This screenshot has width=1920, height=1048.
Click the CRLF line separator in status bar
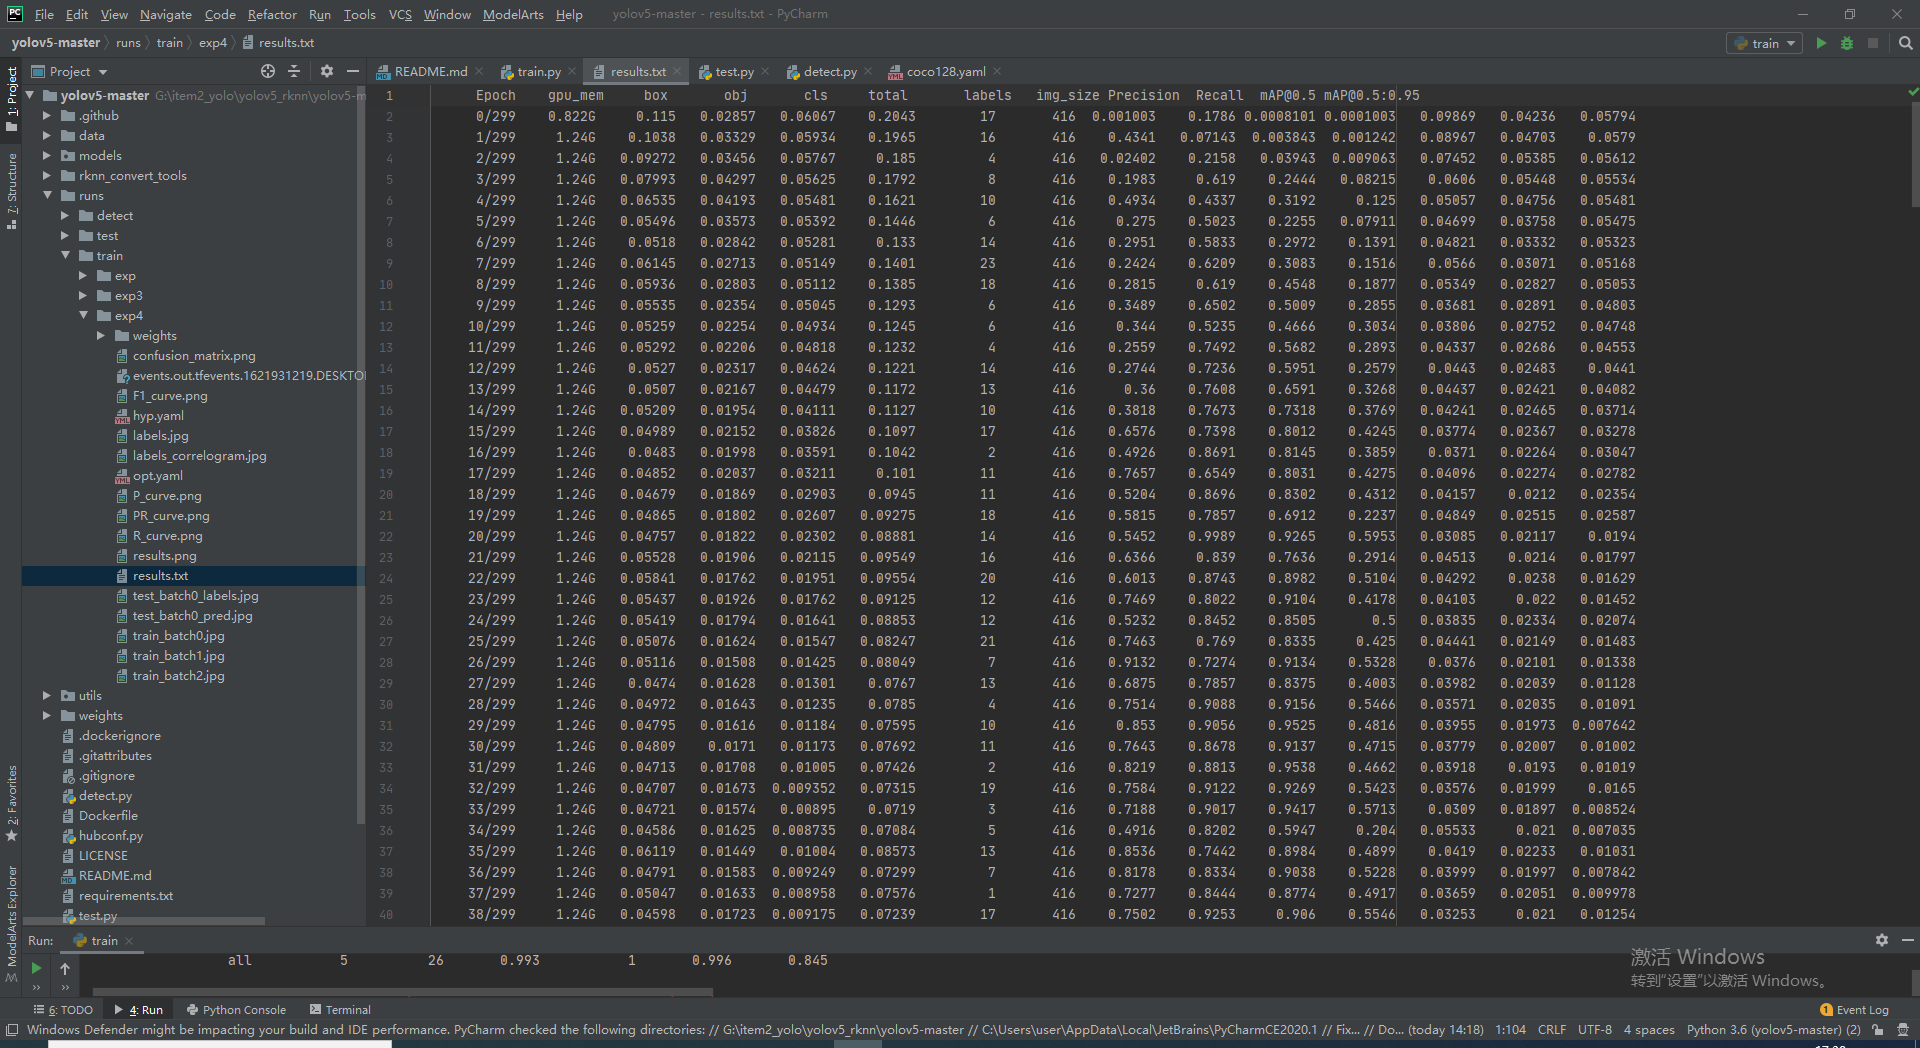tap(1552, 1030)
